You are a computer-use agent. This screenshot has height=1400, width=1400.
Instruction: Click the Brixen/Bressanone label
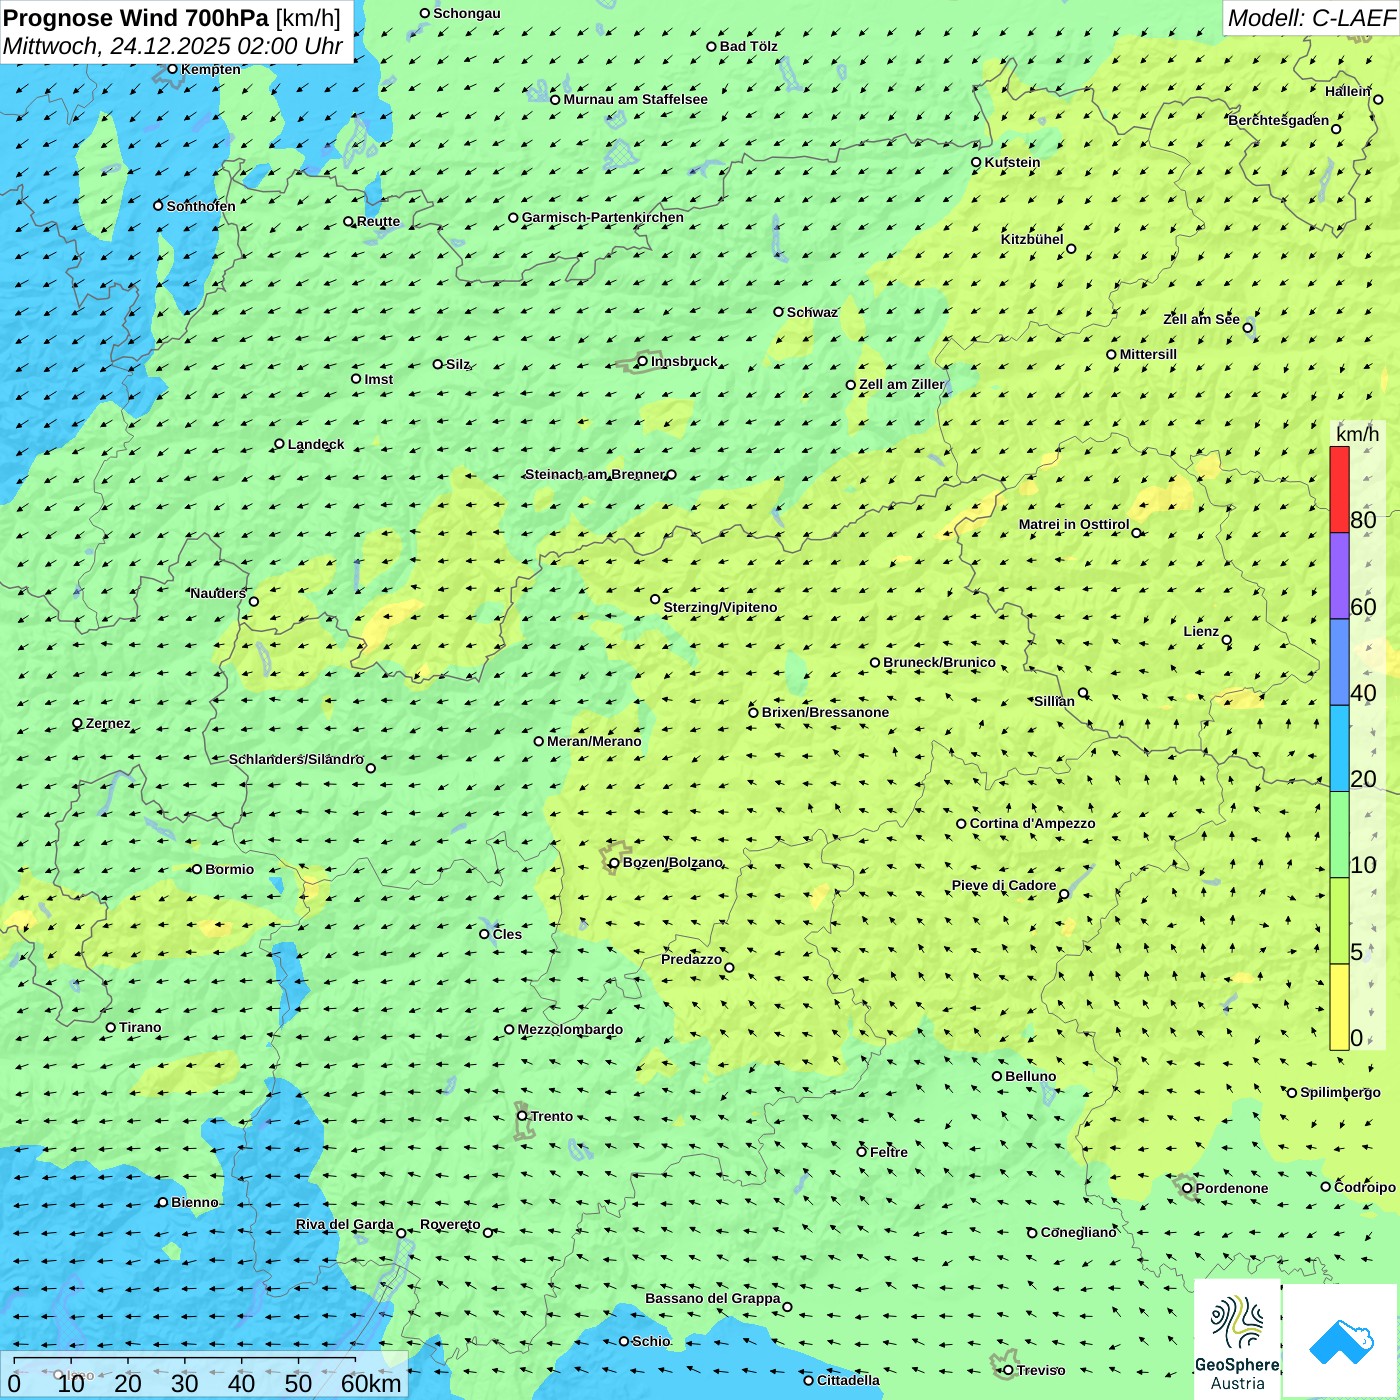[x=825, y=712]
